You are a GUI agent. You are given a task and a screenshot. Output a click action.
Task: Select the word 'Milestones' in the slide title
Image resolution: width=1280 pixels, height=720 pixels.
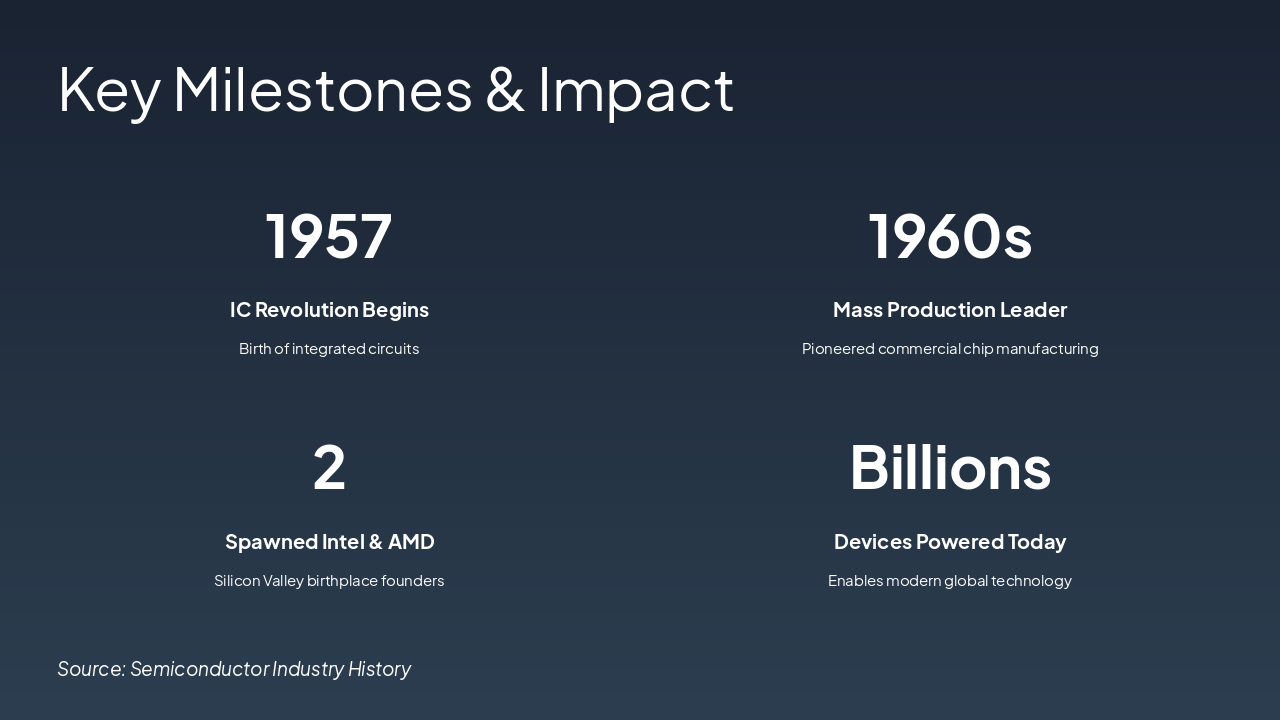pyautogui.click(x=322, y=90)
